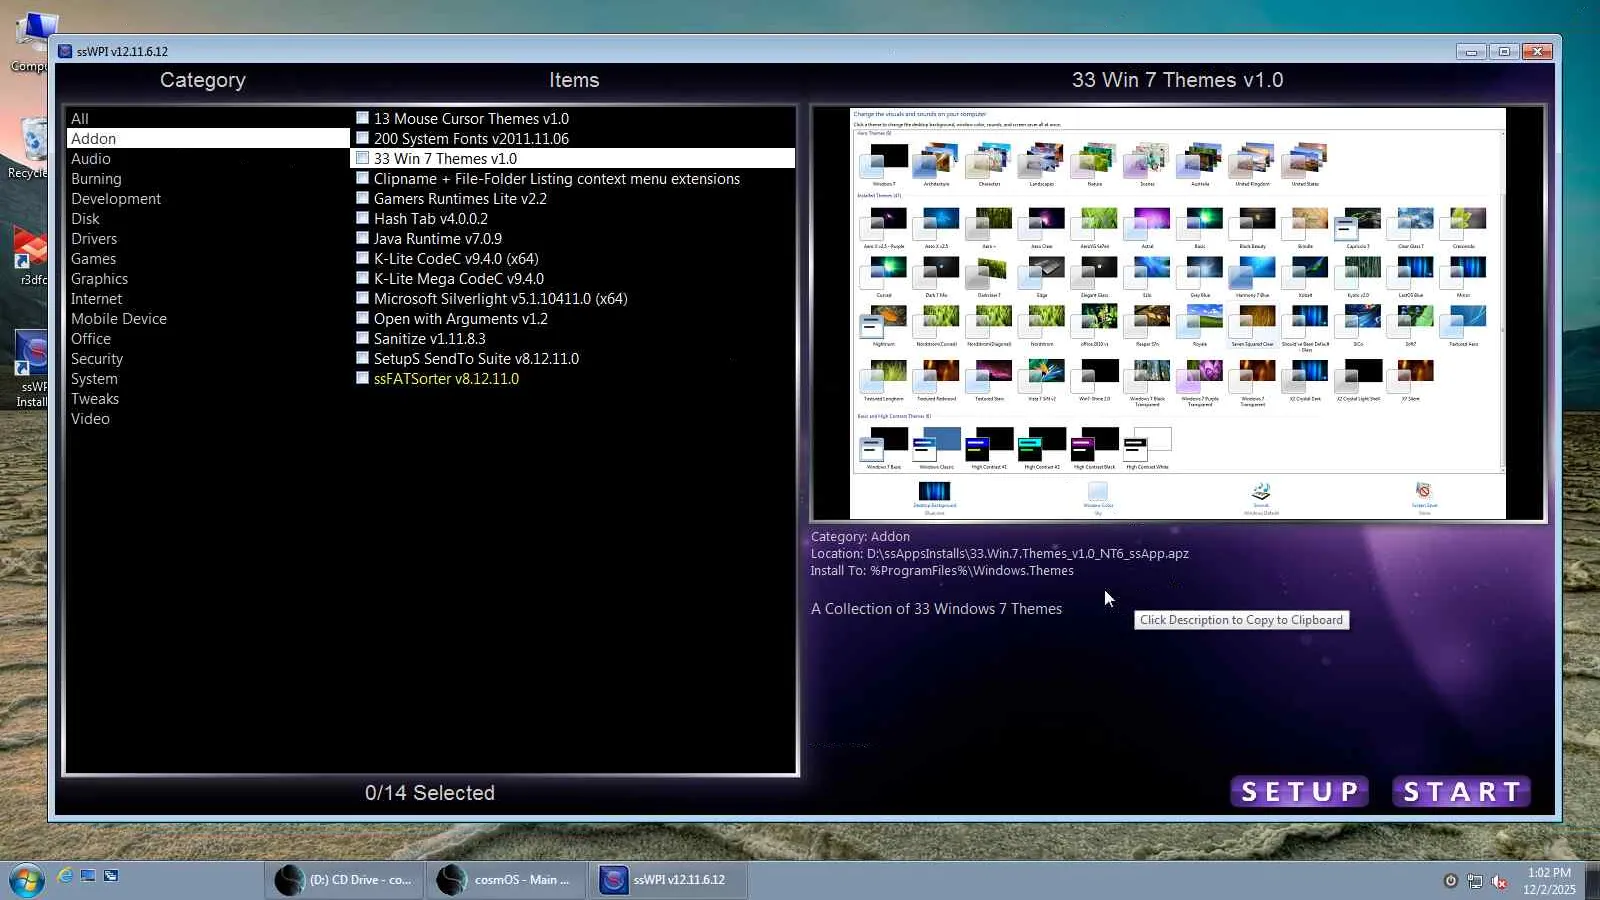1600x900 pixels.
Task: Select the r3dfox desktop icon
Action: (x=30, y=256)
